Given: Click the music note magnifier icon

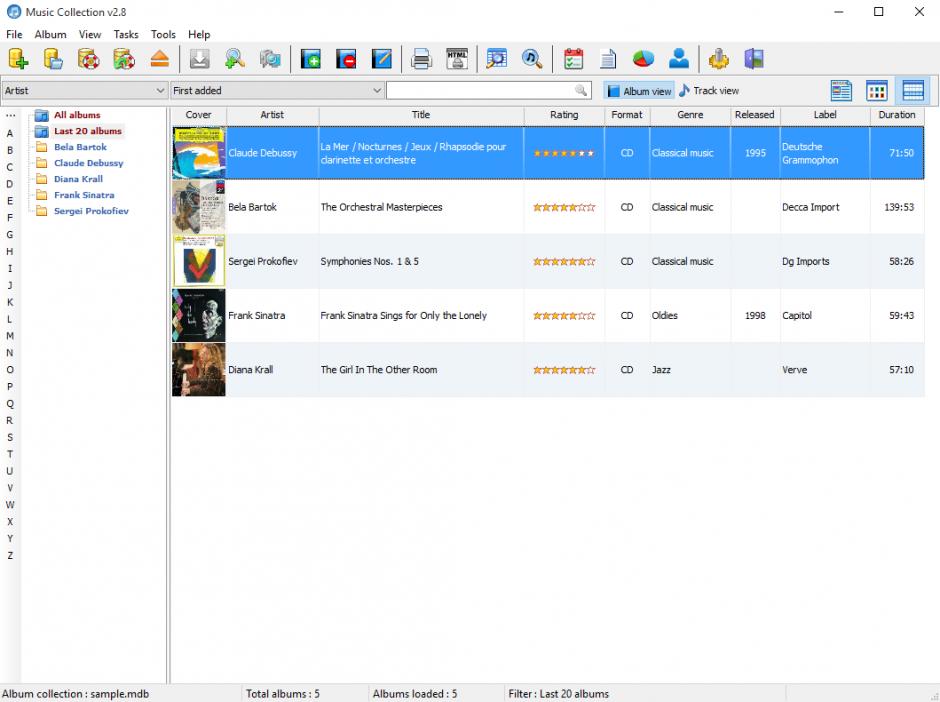Looking at the screenshot, I should [532, 59].
